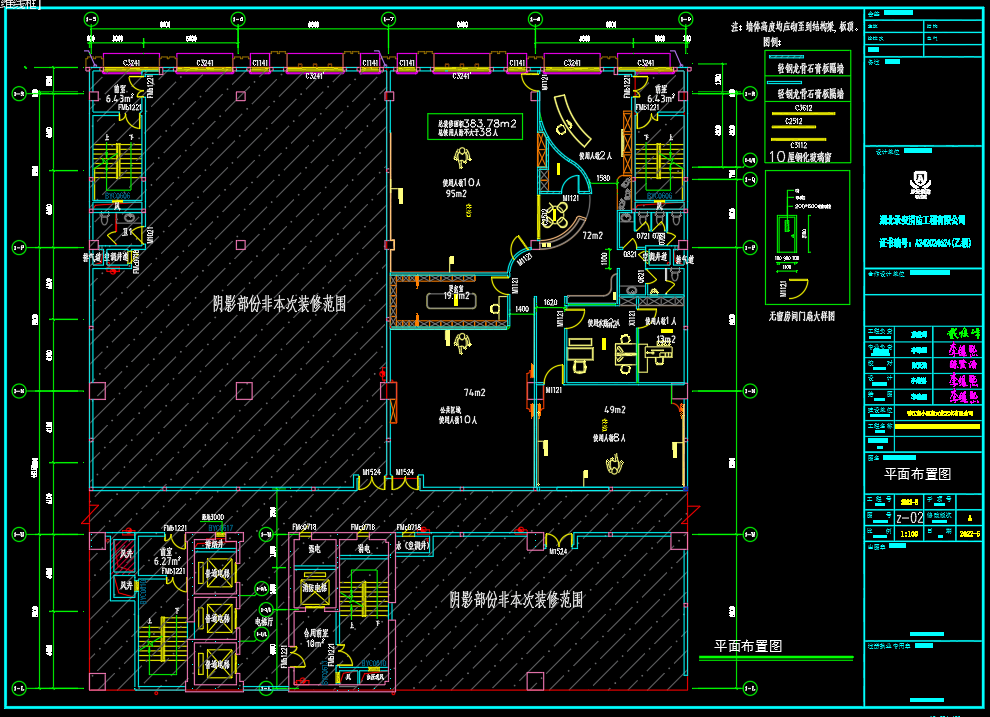Select the 2022-5 date cell
This screenshot has height=717, width=990.
point(971,534)
